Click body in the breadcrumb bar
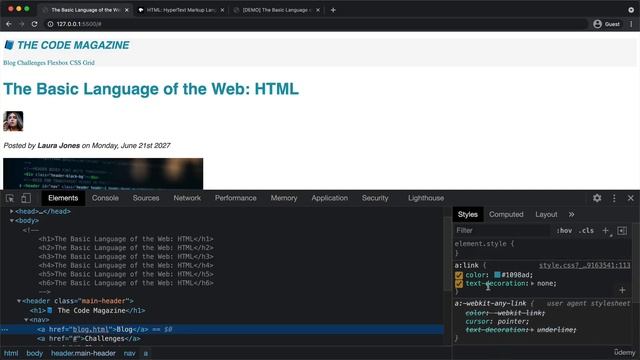 coord(34,353)
